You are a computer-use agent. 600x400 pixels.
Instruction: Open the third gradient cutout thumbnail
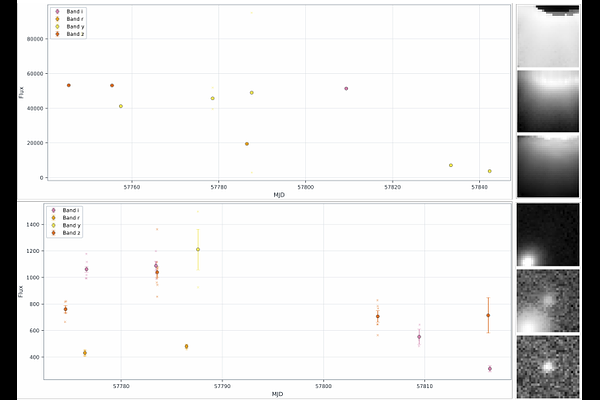[x=548, y=166]
